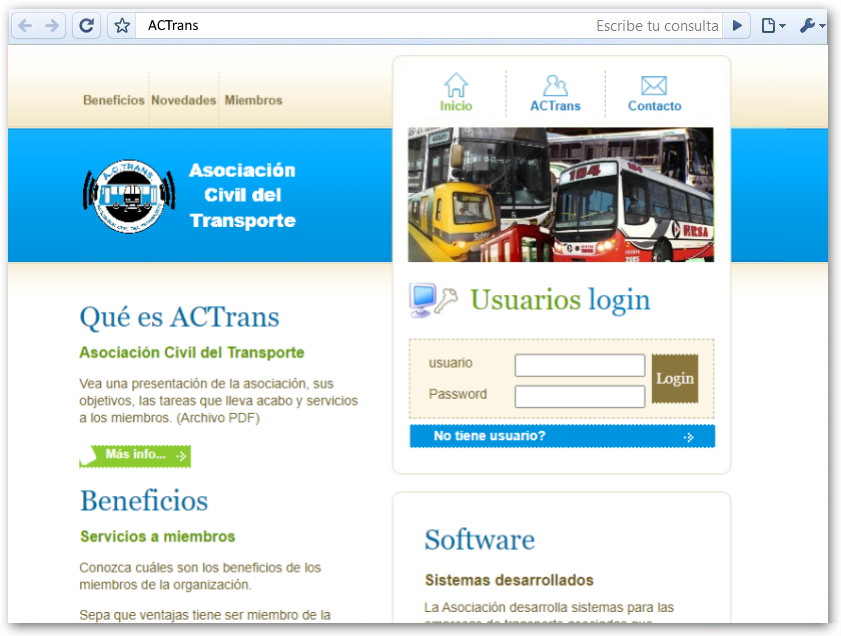Image resolution: width=841 pixels, height=636 pixels.
Task: Click the Inicio house icon
Action: [456, 85]
